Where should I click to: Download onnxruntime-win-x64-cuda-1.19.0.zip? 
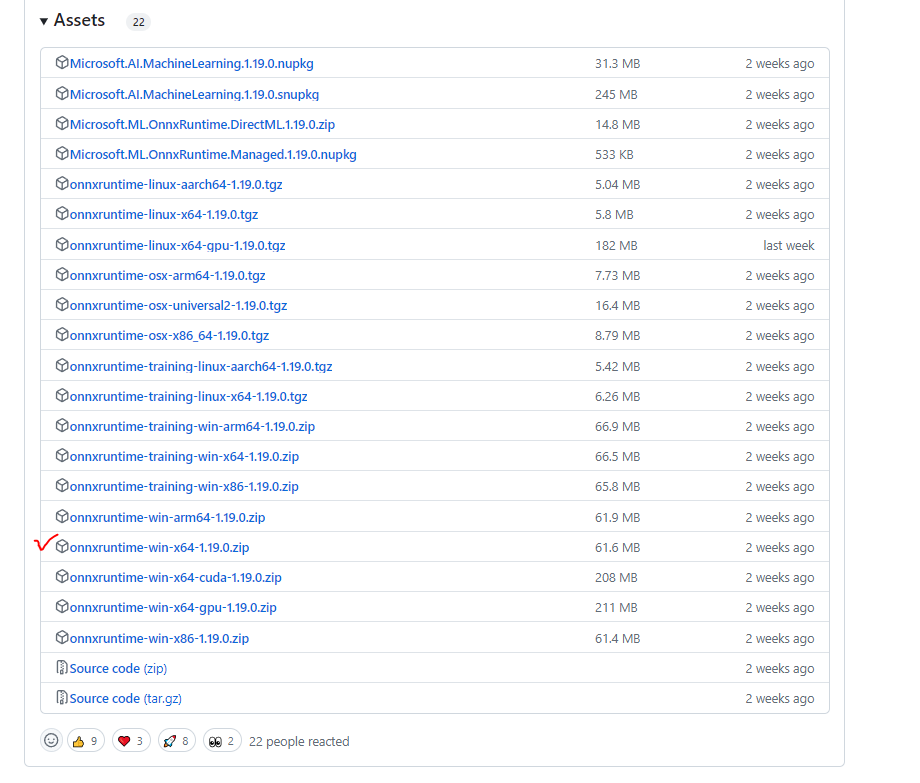click(175, 577)
